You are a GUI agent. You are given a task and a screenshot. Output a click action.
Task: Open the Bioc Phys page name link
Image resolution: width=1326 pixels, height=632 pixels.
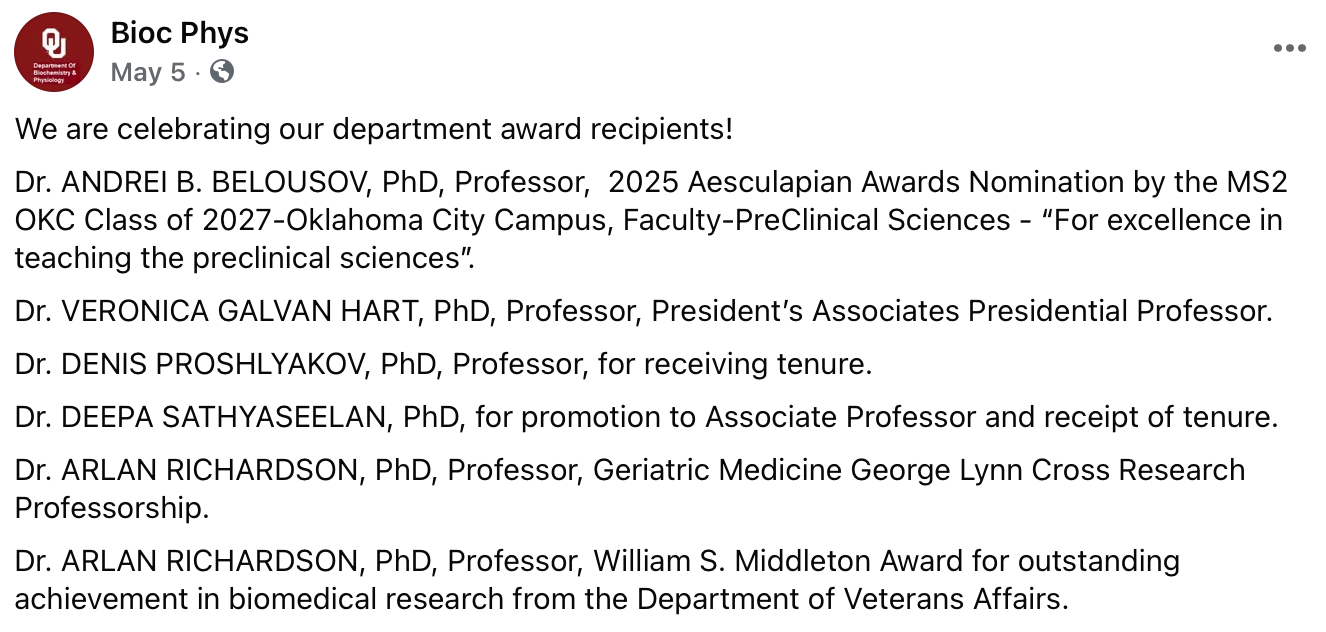point(179,34)
